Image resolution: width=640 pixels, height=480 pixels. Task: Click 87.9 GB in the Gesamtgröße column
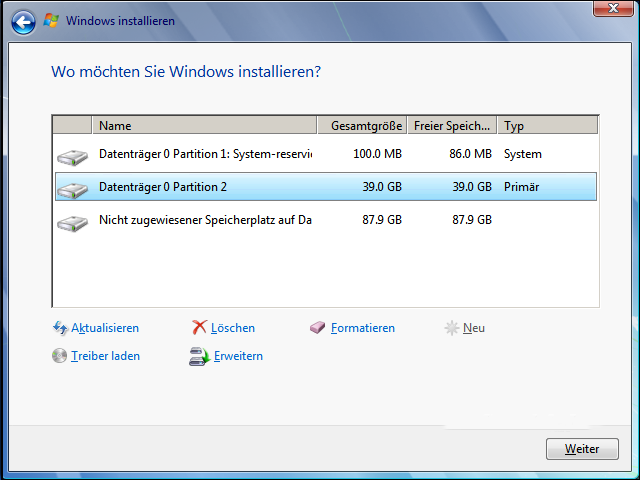coord(382,220)
